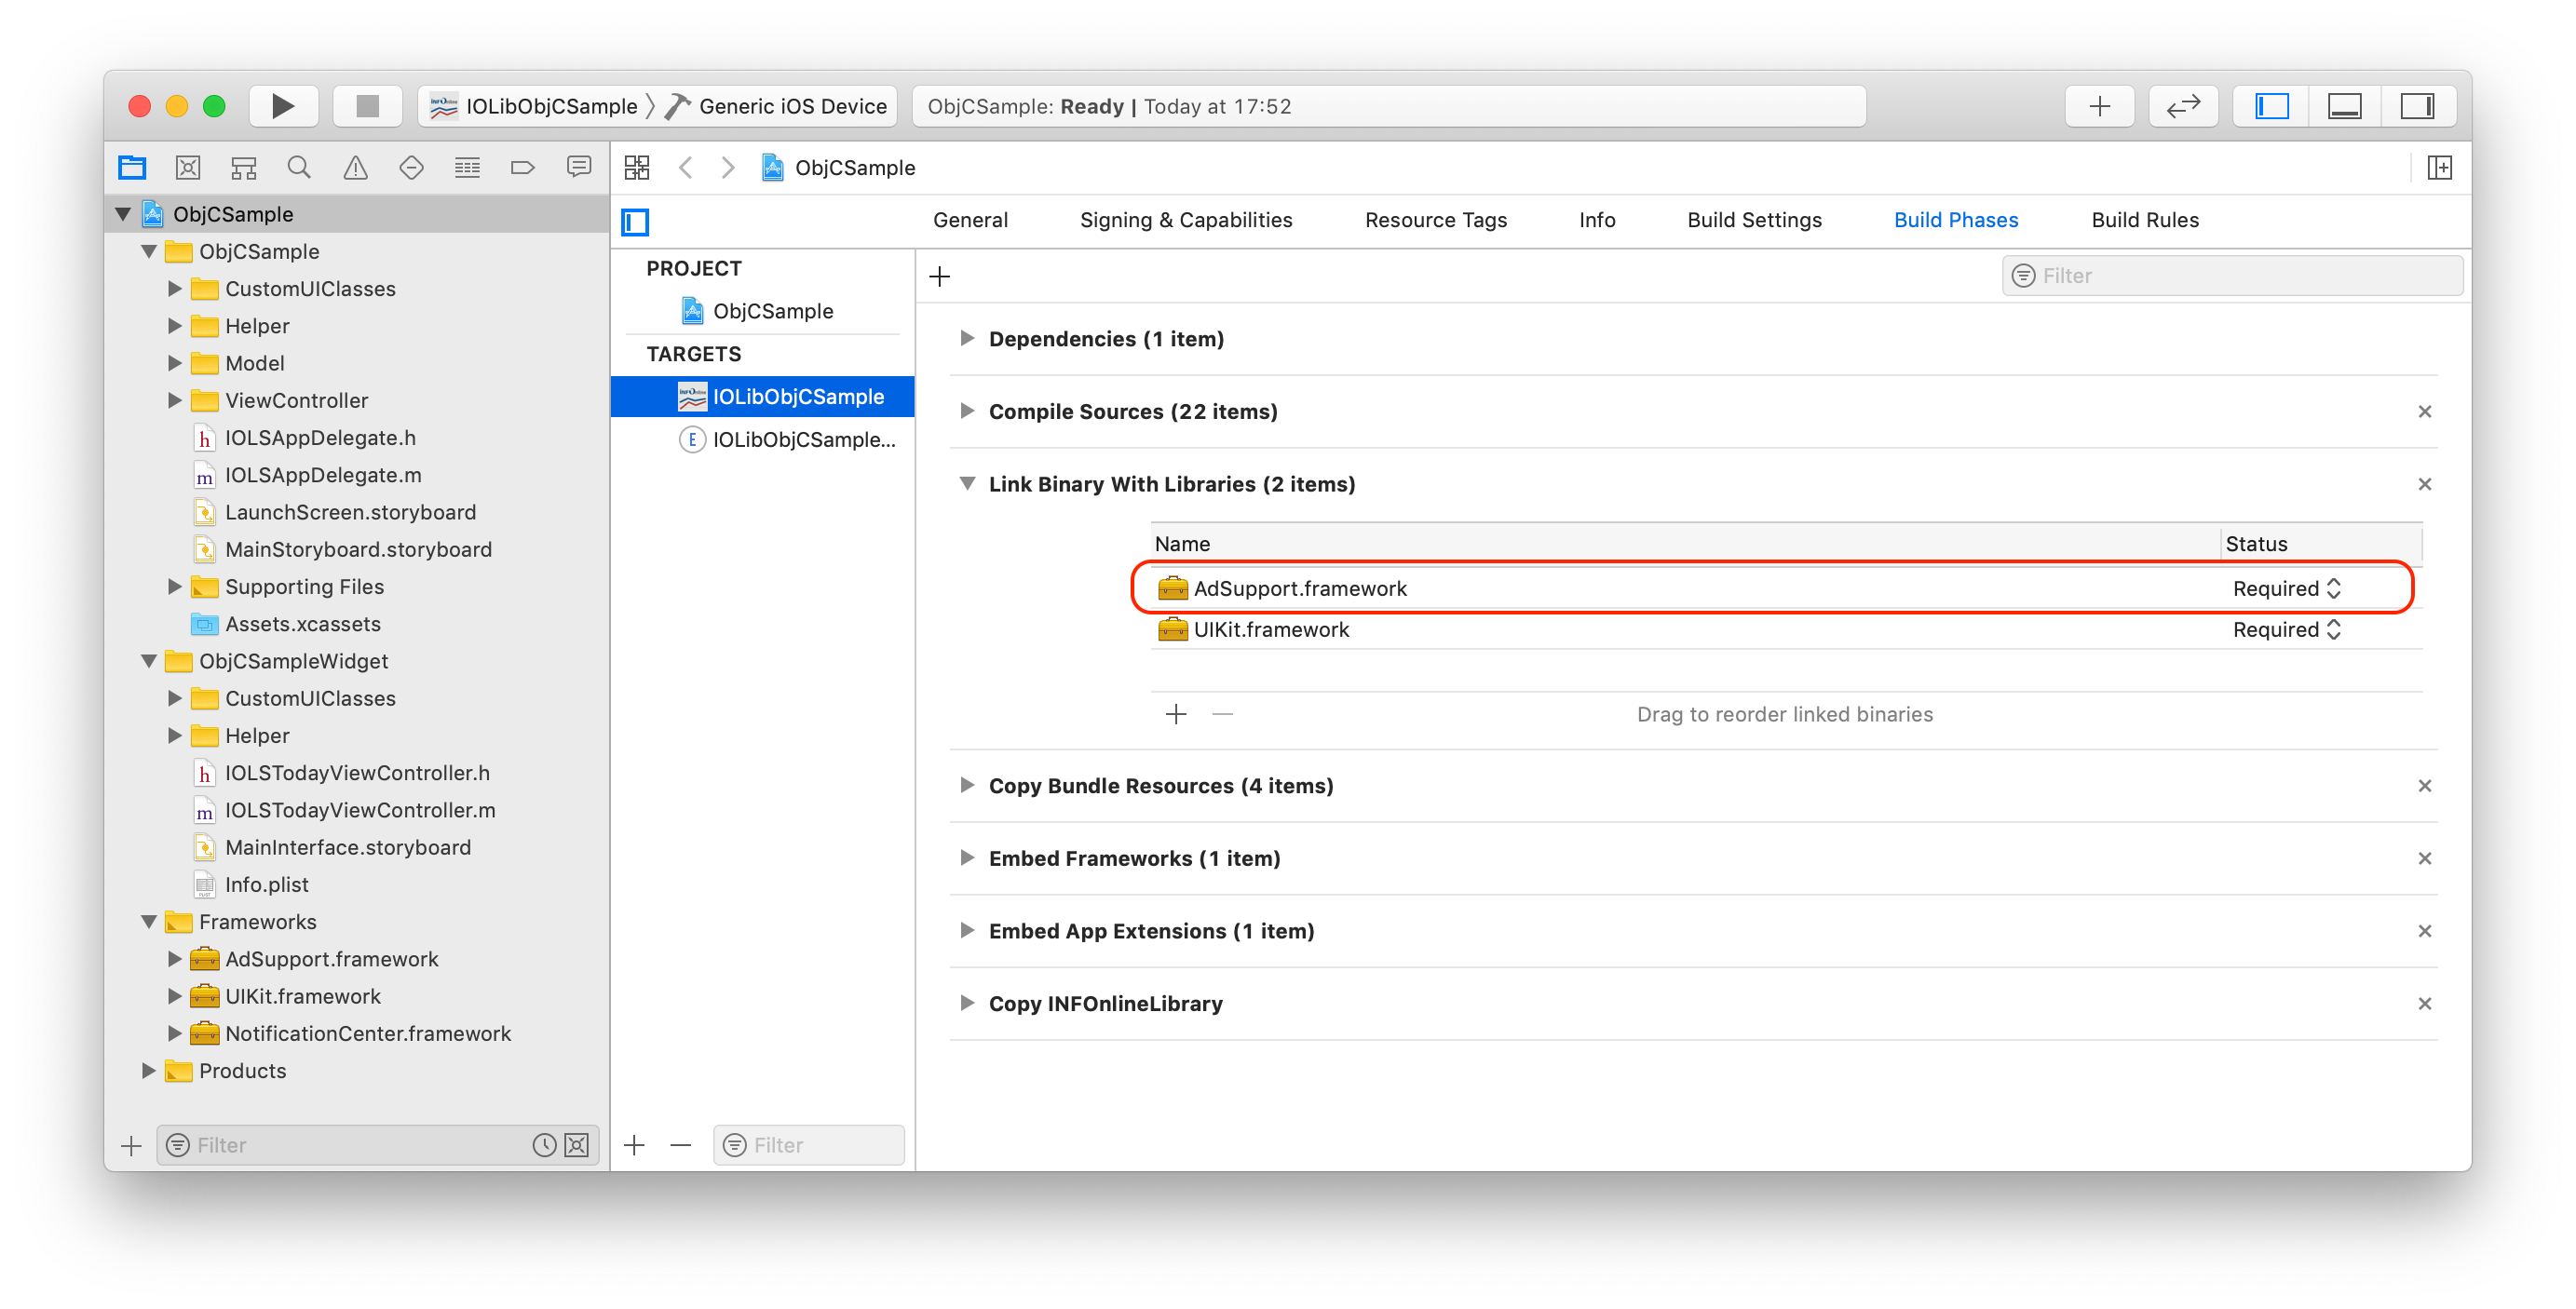Remove the selected target
The image size is (2576, 1309).
pyautogui.click(x=681, y=1145)
